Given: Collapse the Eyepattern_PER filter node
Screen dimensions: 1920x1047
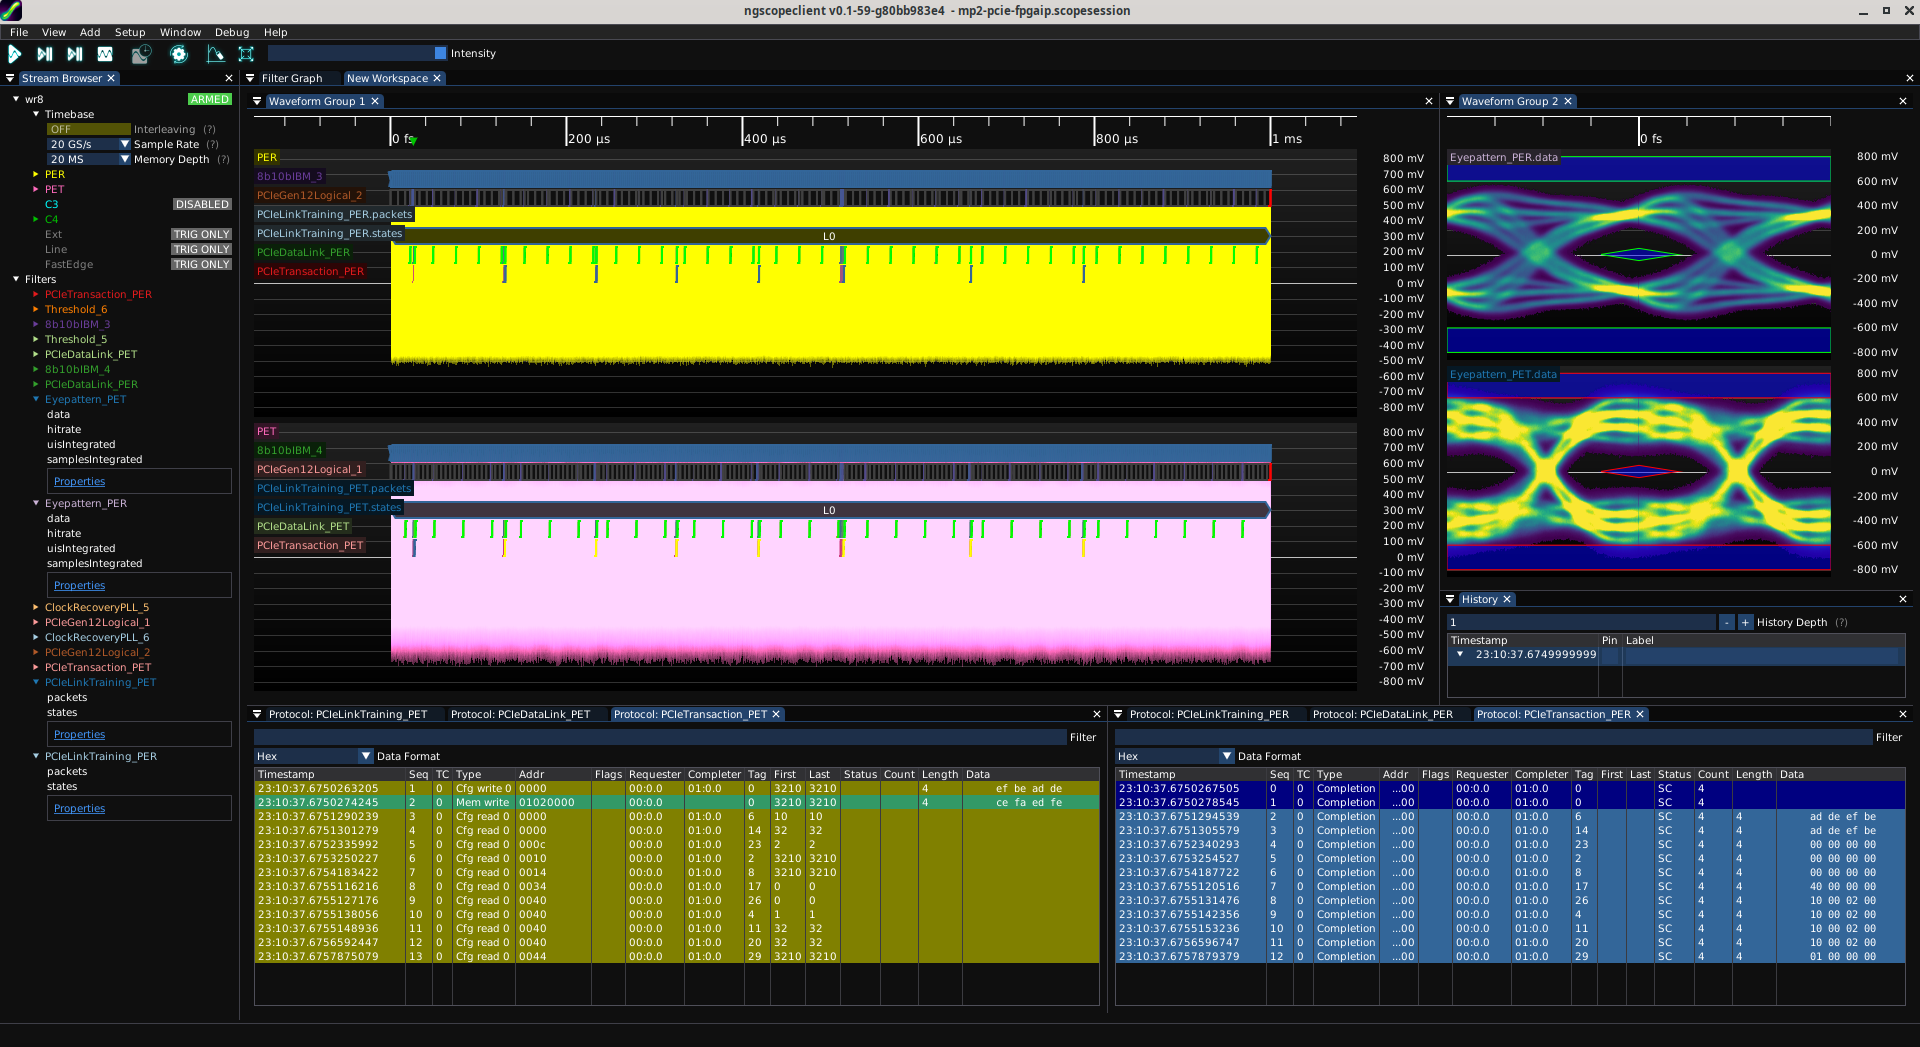Looking at the screenshot, I should (36, 504).
